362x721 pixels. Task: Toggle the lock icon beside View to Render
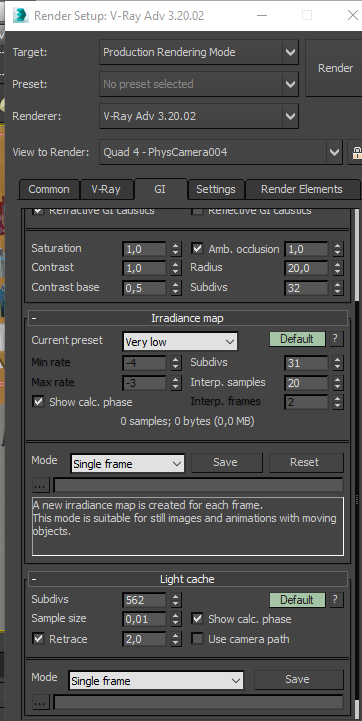(355, 152)
